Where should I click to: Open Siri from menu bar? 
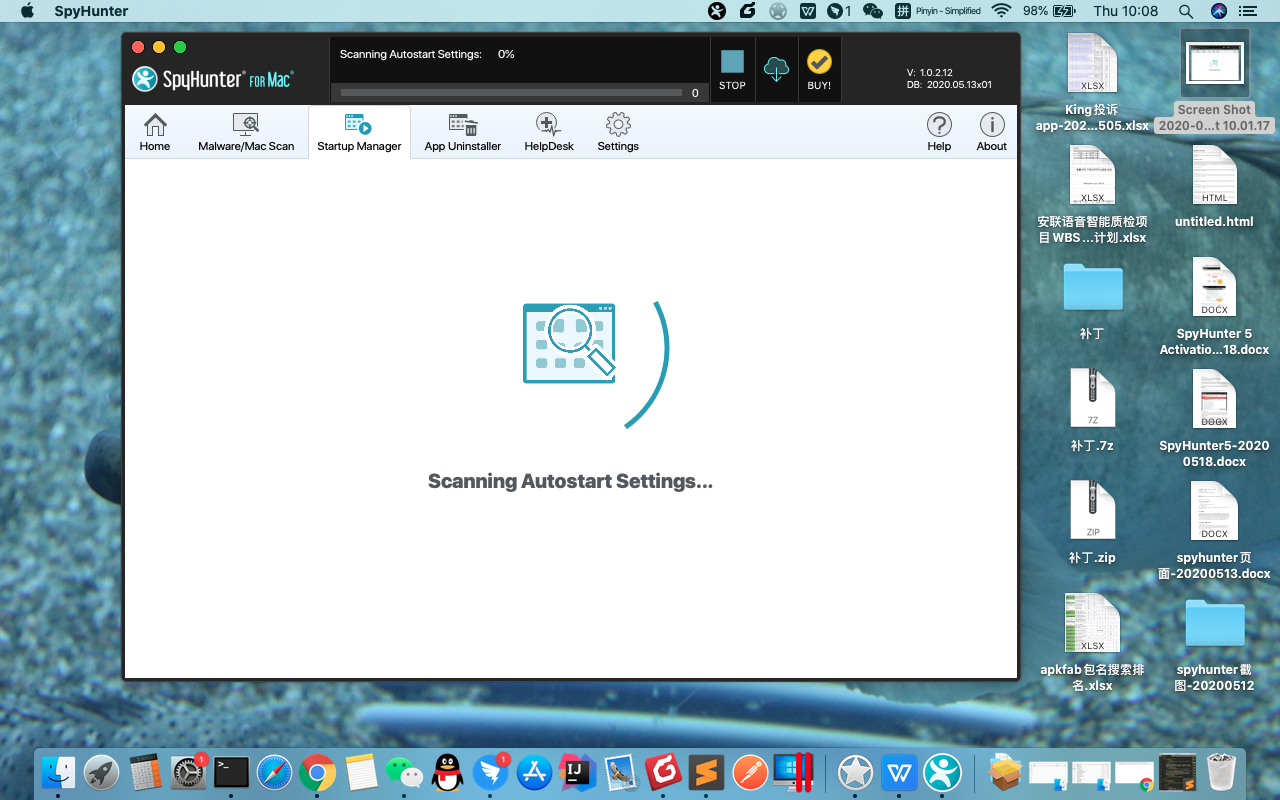click(x=1218, y=11)
